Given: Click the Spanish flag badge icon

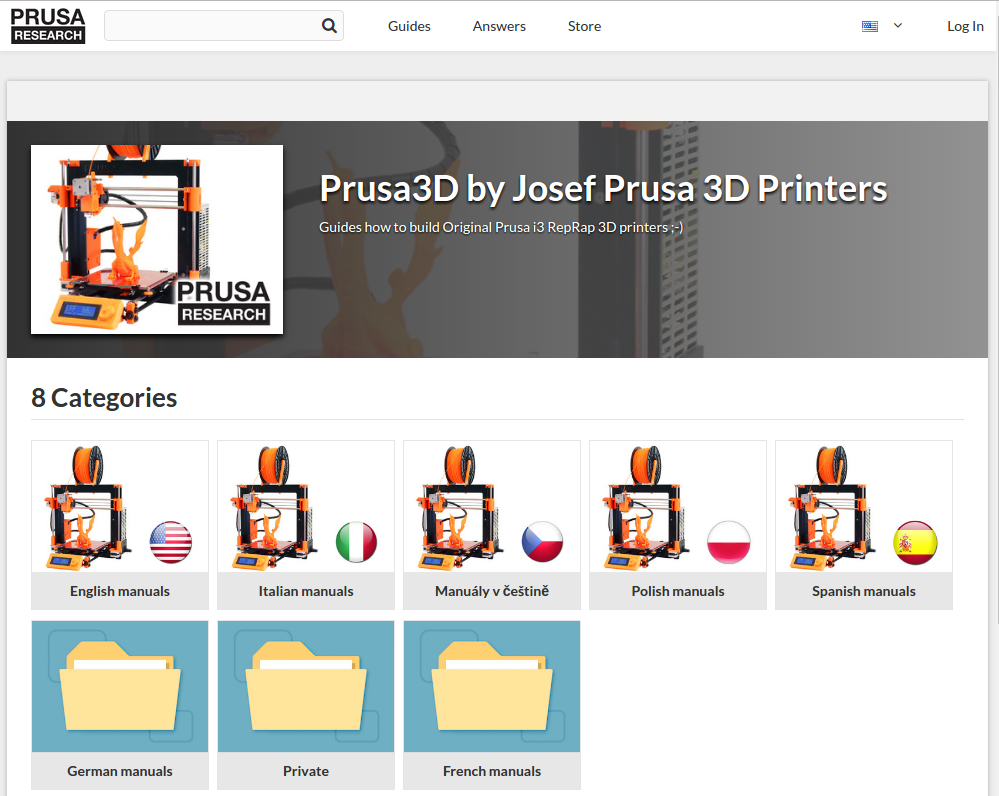Looking at the screenshot, I should click(915, 542).
